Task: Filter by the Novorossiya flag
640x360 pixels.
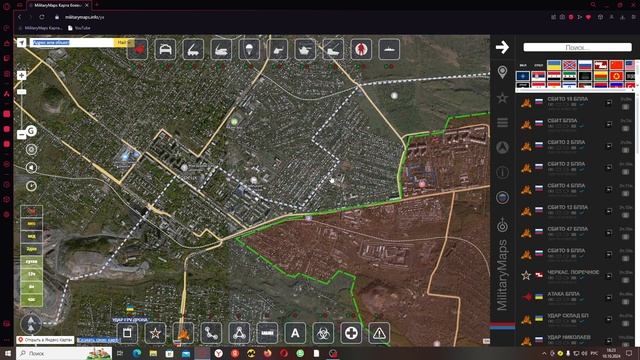Action: pos(569,65)
